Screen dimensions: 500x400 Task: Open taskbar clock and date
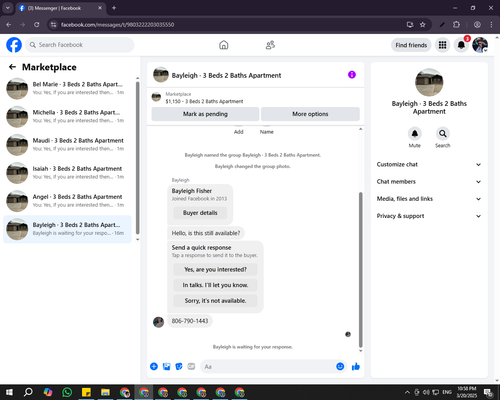466,392
